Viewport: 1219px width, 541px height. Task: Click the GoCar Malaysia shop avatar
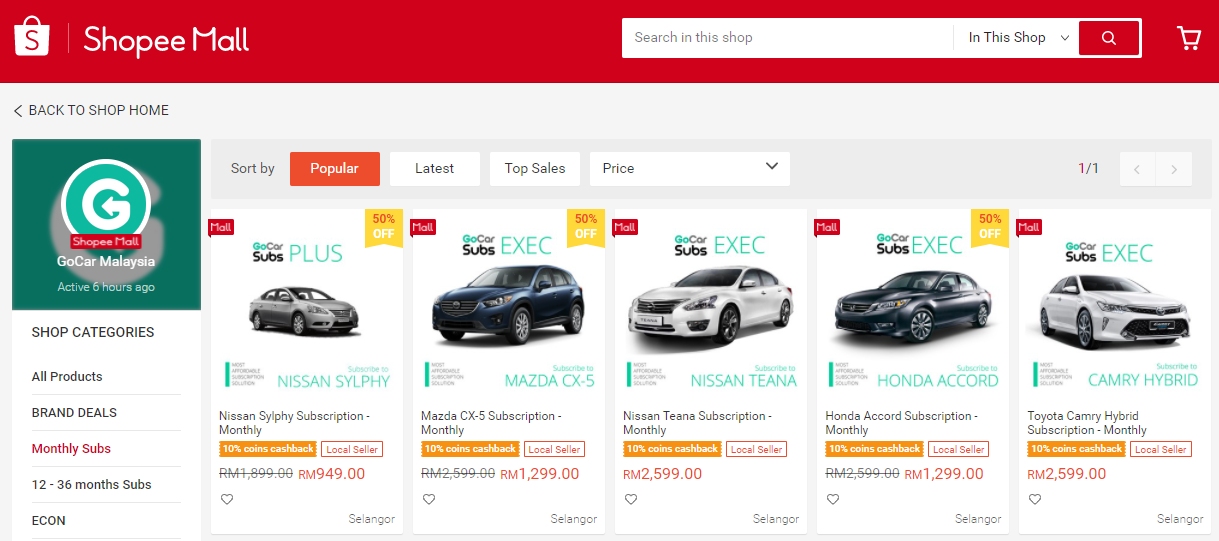pyautogui.click(x=106, y=204)
